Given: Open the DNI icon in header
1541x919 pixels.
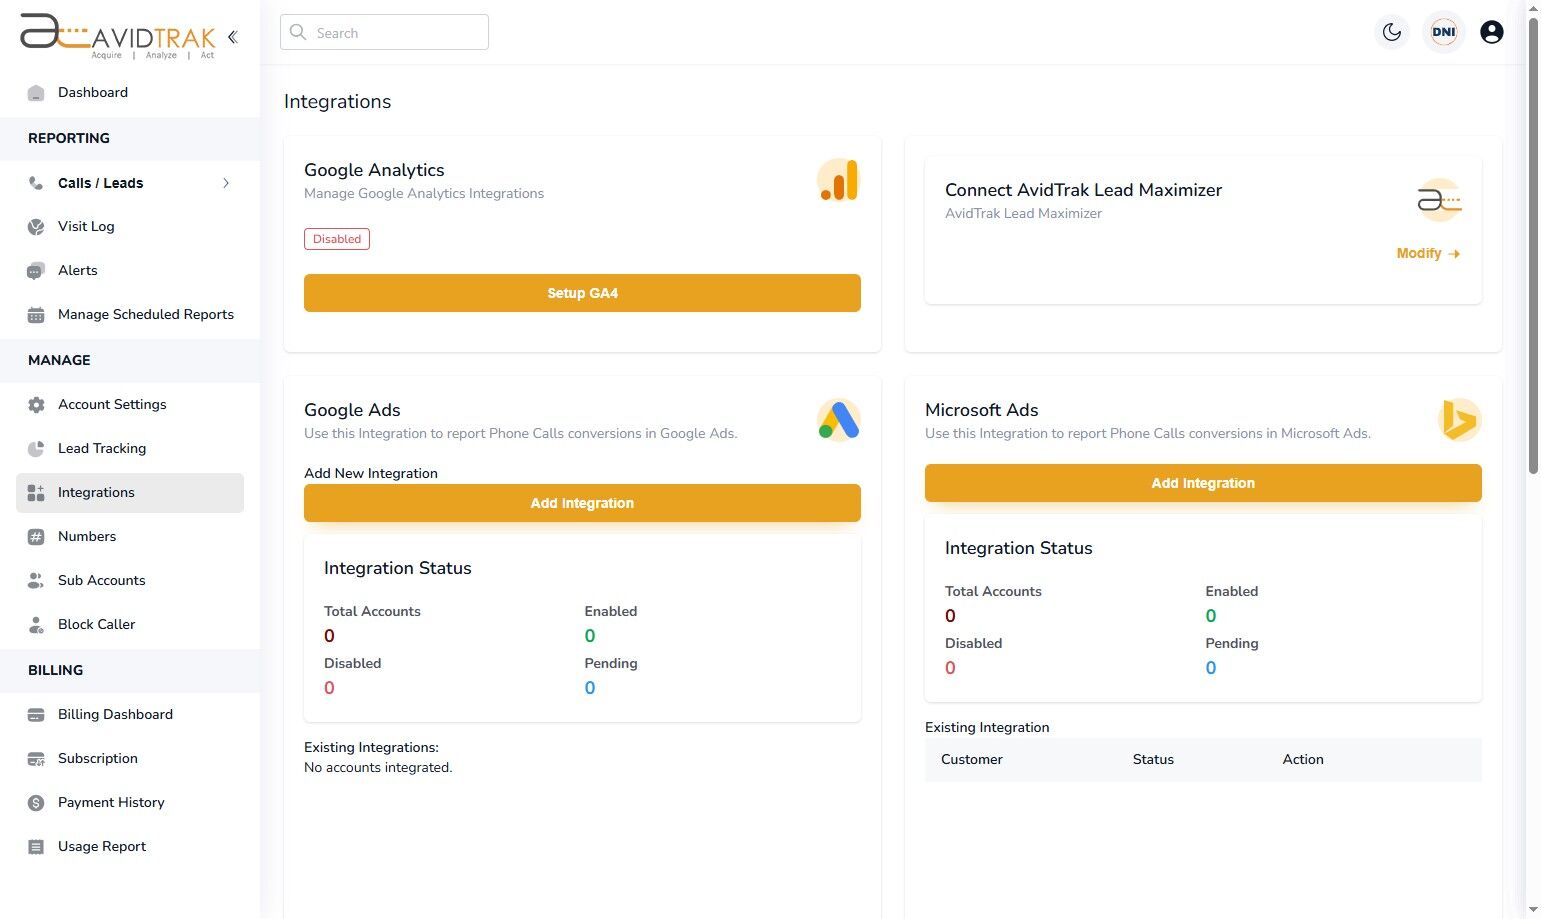Looking at the screenshot, I should [x=1444, y=32].
